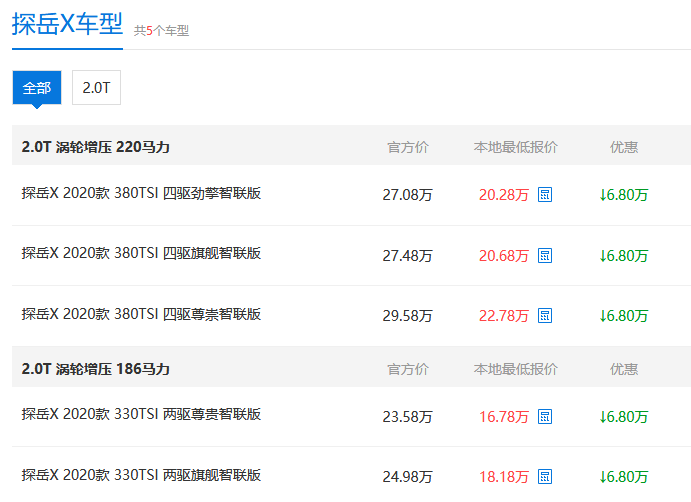Click the 22.78万 local lowest price
691x502 pixels.
503,316
